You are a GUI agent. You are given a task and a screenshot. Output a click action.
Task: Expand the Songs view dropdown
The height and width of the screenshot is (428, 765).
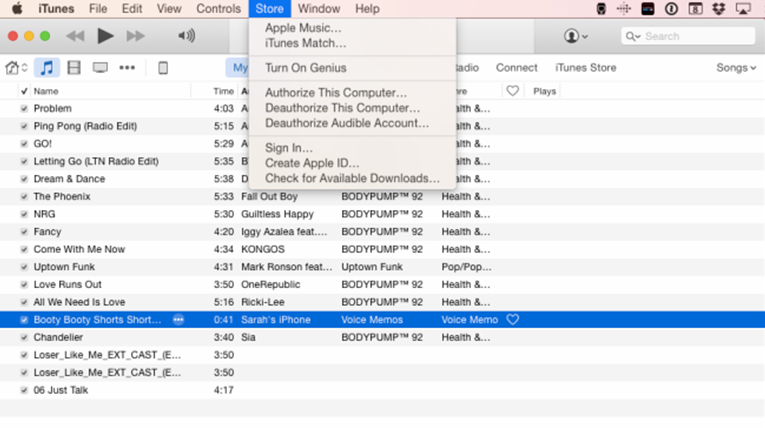click(x=736, y=68)
